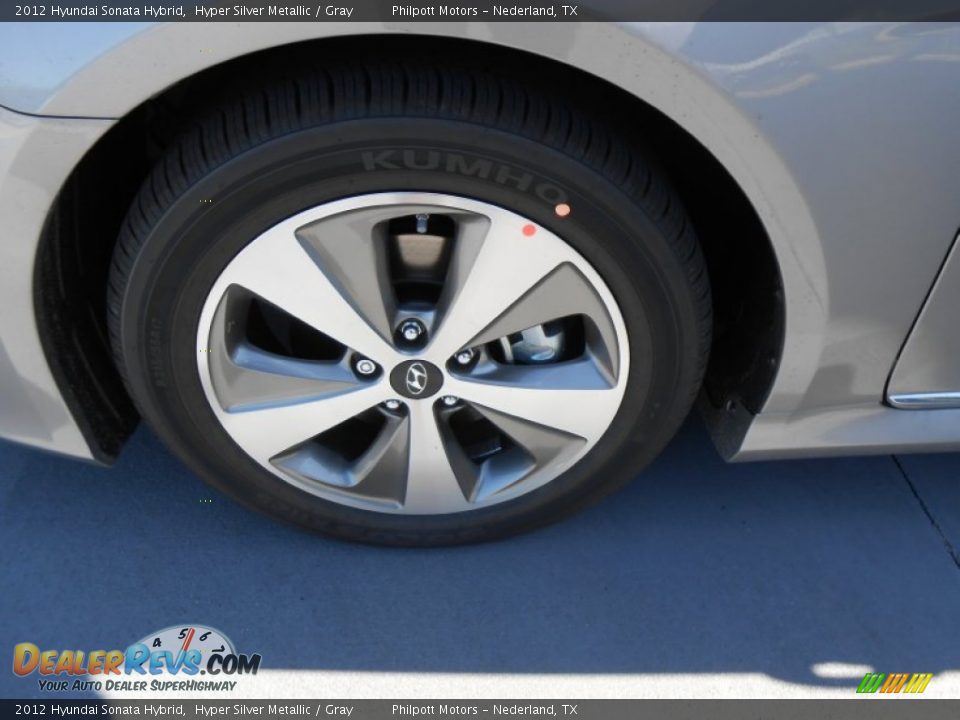Expand the top title bar
This screenshot has width=960, height=720.
(x=480, y=12)
